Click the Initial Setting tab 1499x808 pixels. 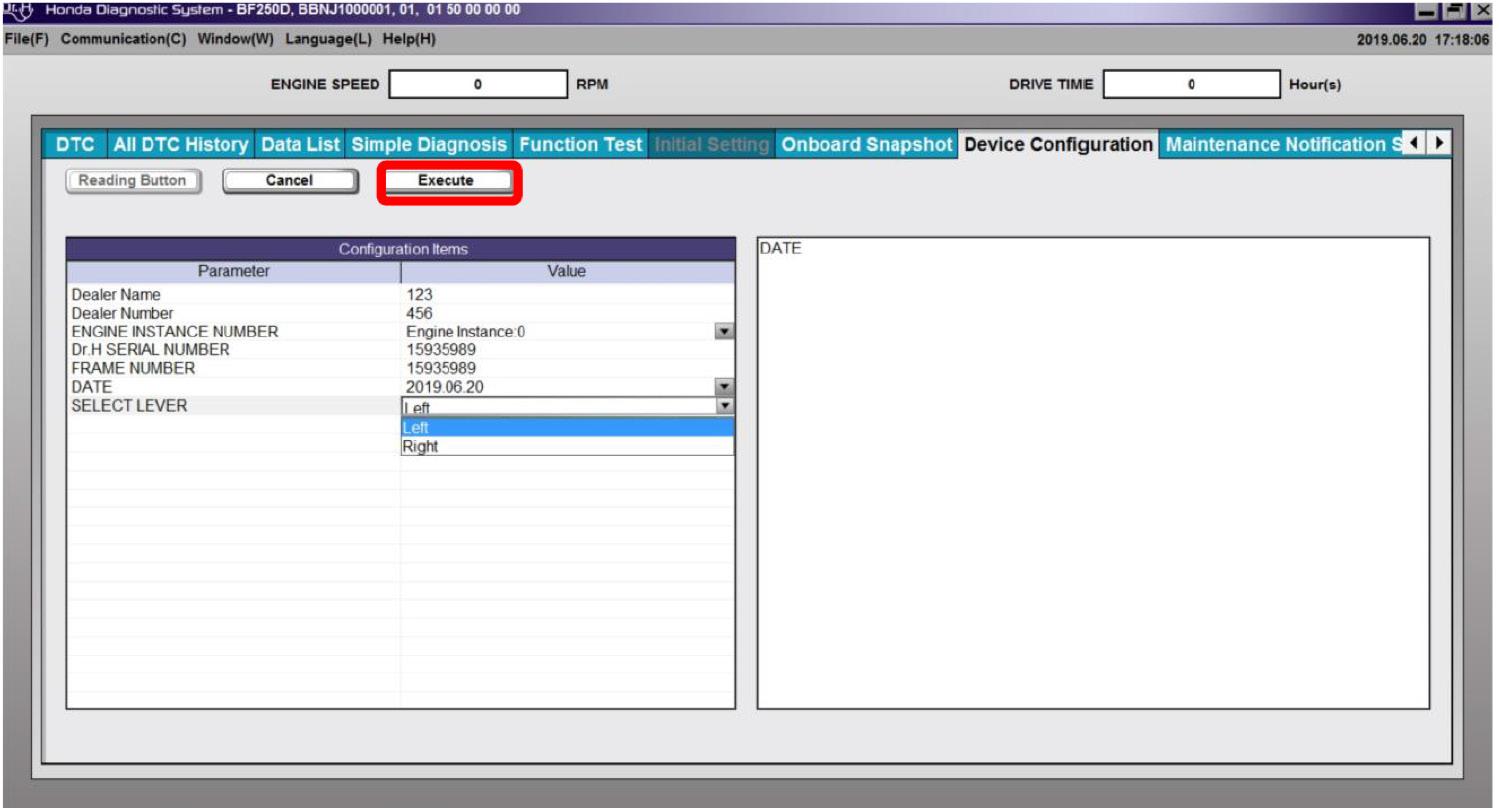[x=712, y=145]
